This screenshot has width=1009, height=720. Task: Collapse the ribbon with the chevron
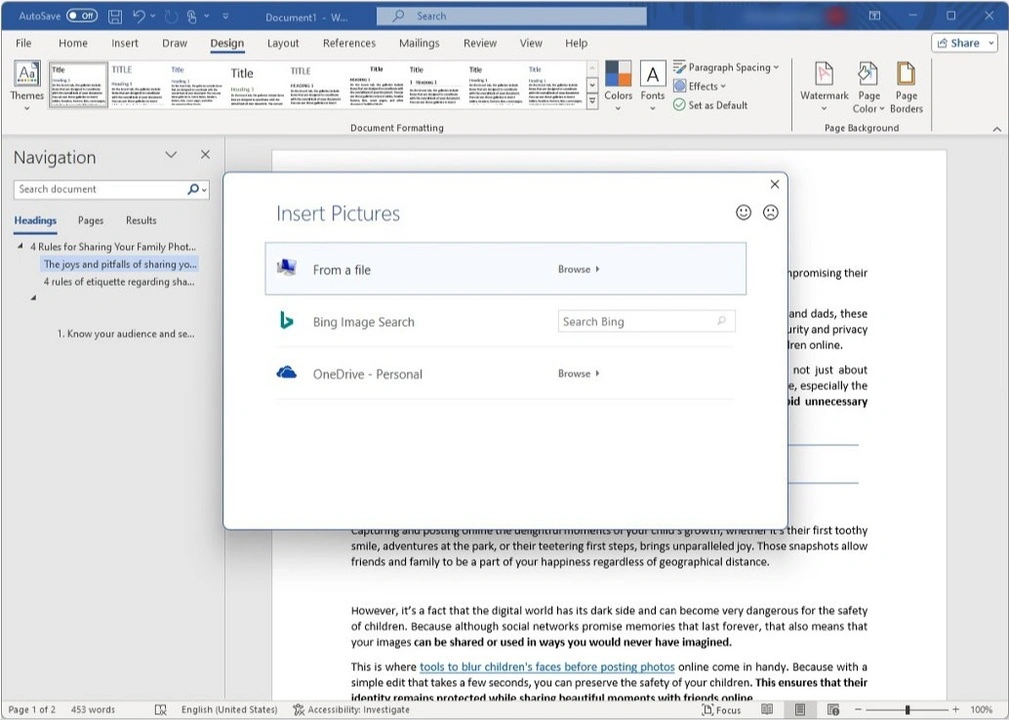tap(996, 129)
